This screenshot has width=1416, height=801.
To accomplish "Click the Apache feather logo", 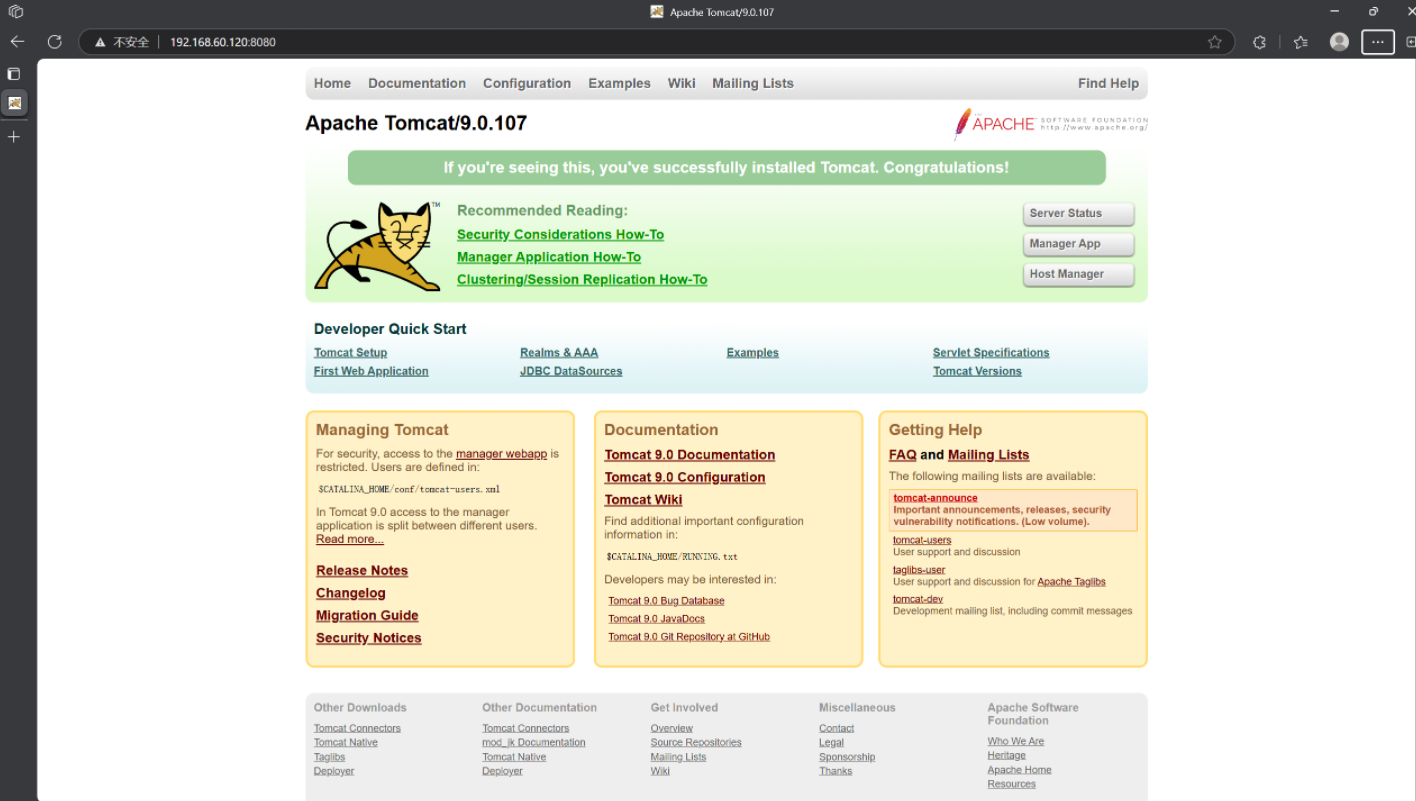I will pos(1050,123).
